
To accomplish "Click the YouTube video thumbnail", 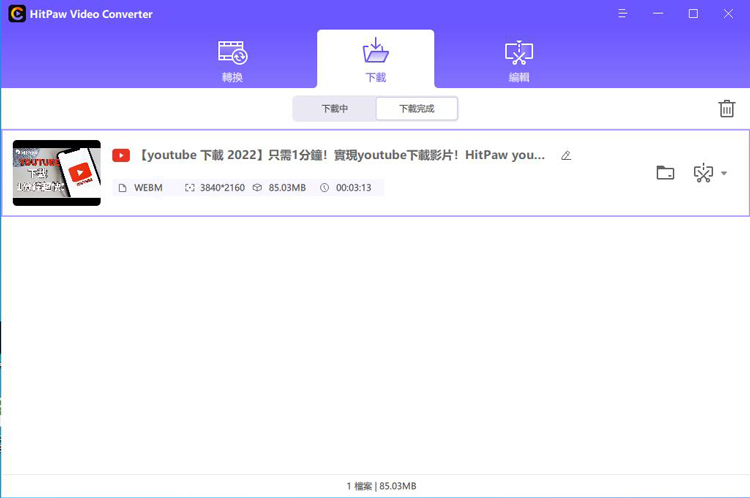I will pos(57,173).
